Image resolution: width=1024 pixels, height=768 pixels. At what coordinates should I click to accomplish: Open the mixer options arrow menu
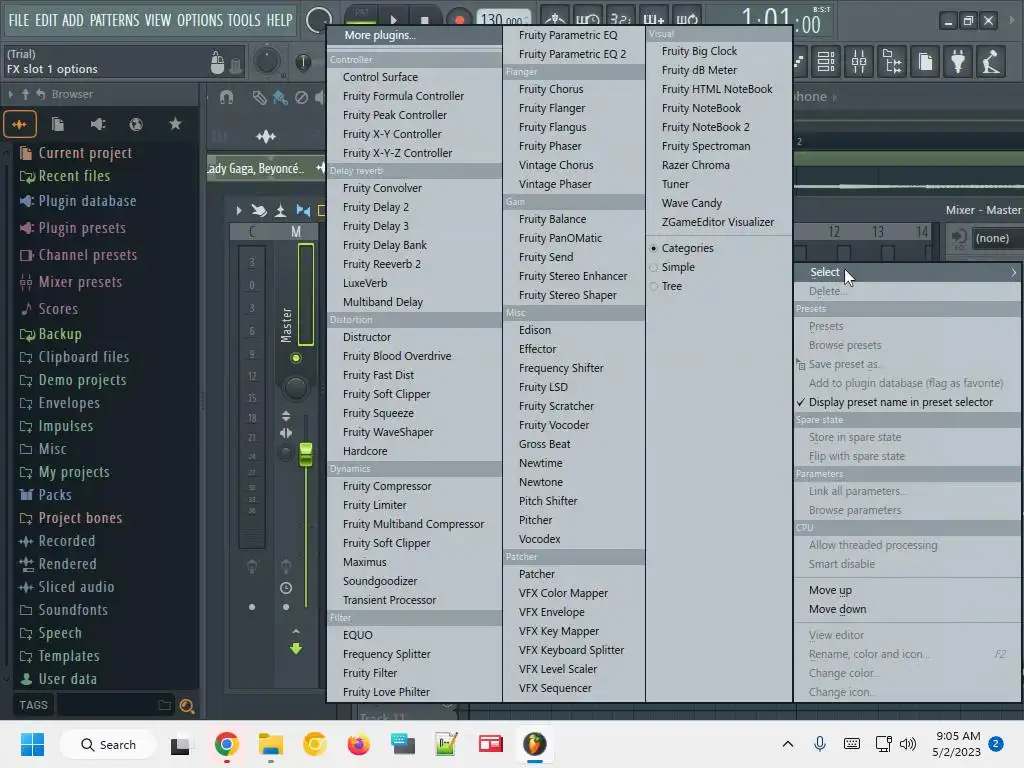238,210
